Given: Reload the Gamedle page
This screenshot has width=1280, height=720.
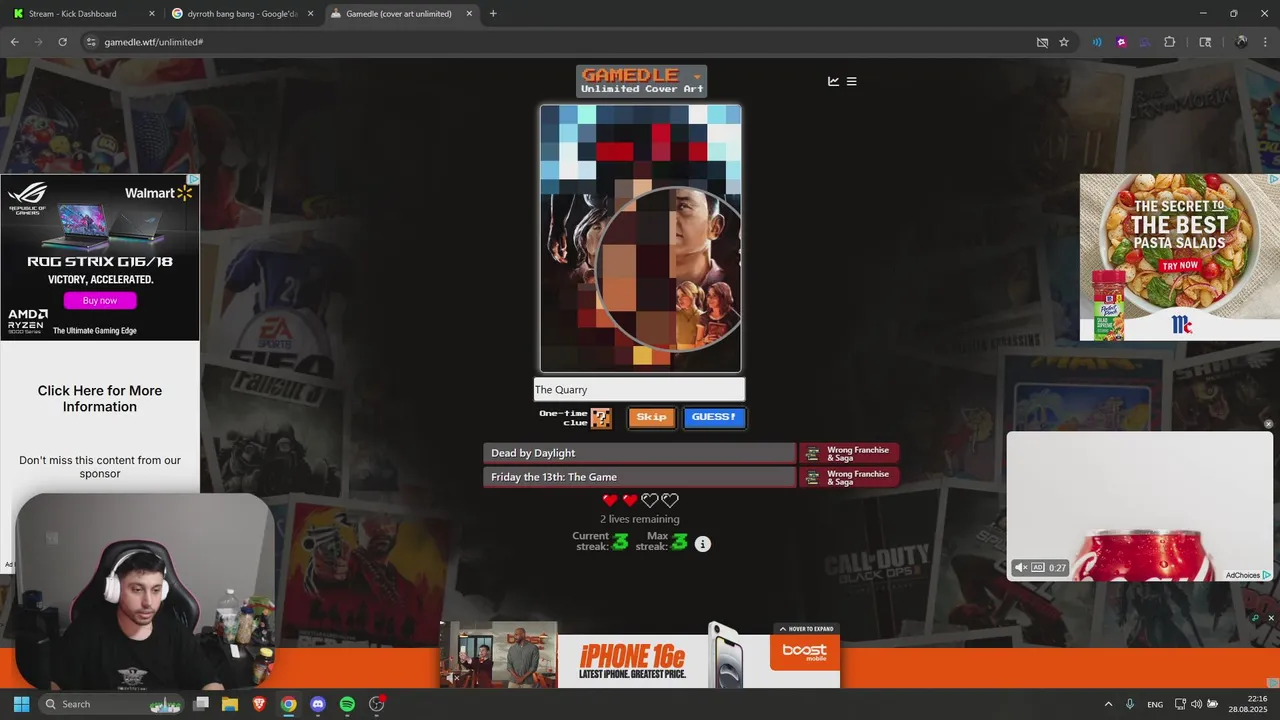Looking at the screenshot, I should [62, 42].
